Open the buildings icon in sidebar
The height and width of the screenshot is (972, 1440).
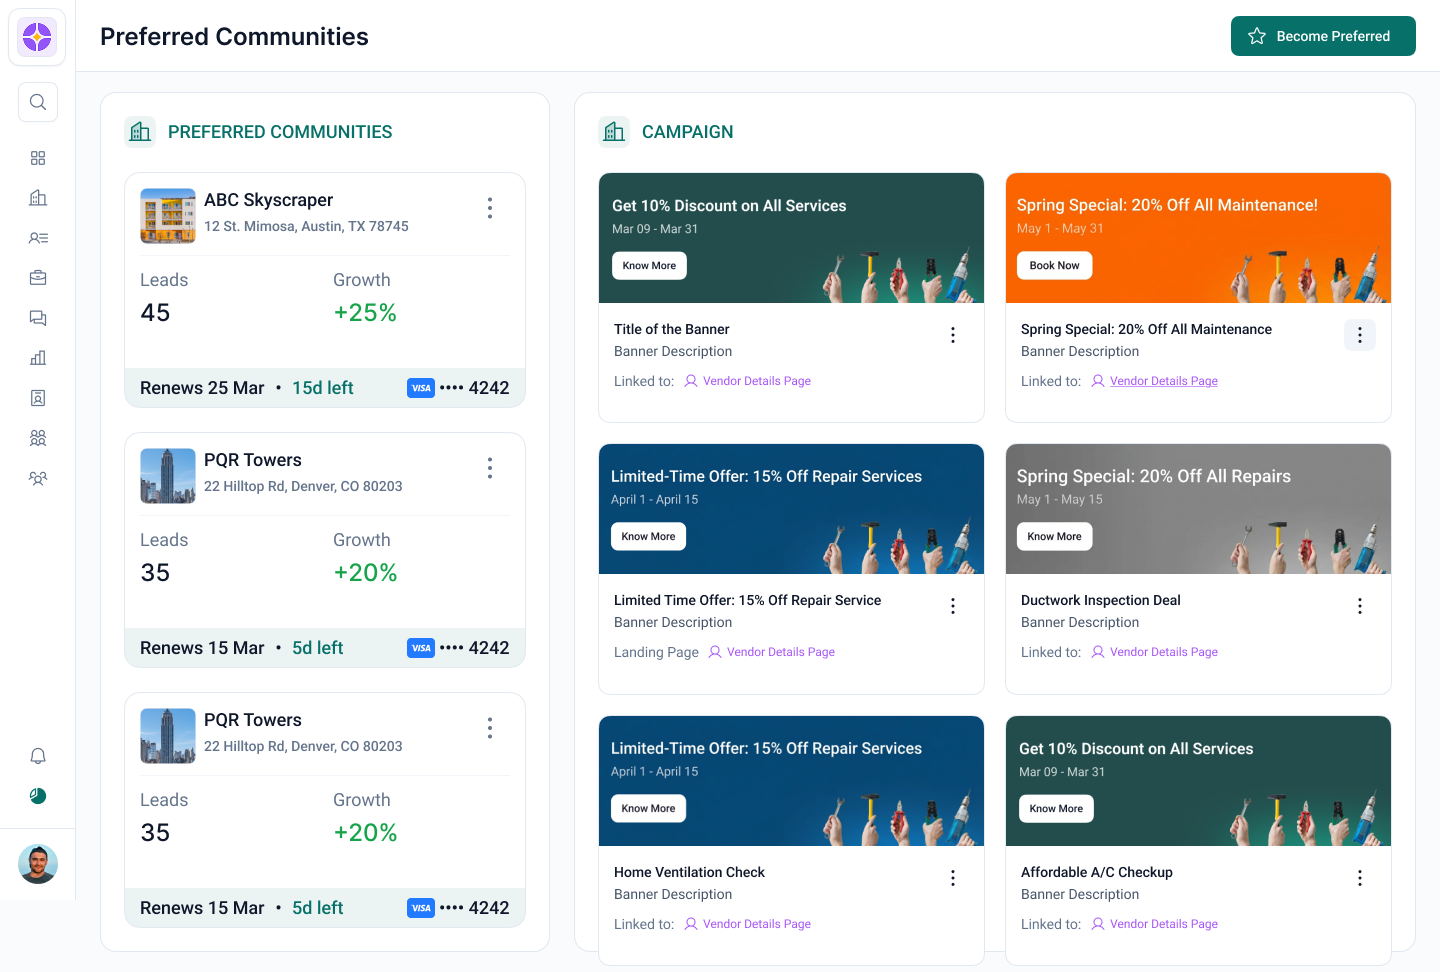point(38,198)
